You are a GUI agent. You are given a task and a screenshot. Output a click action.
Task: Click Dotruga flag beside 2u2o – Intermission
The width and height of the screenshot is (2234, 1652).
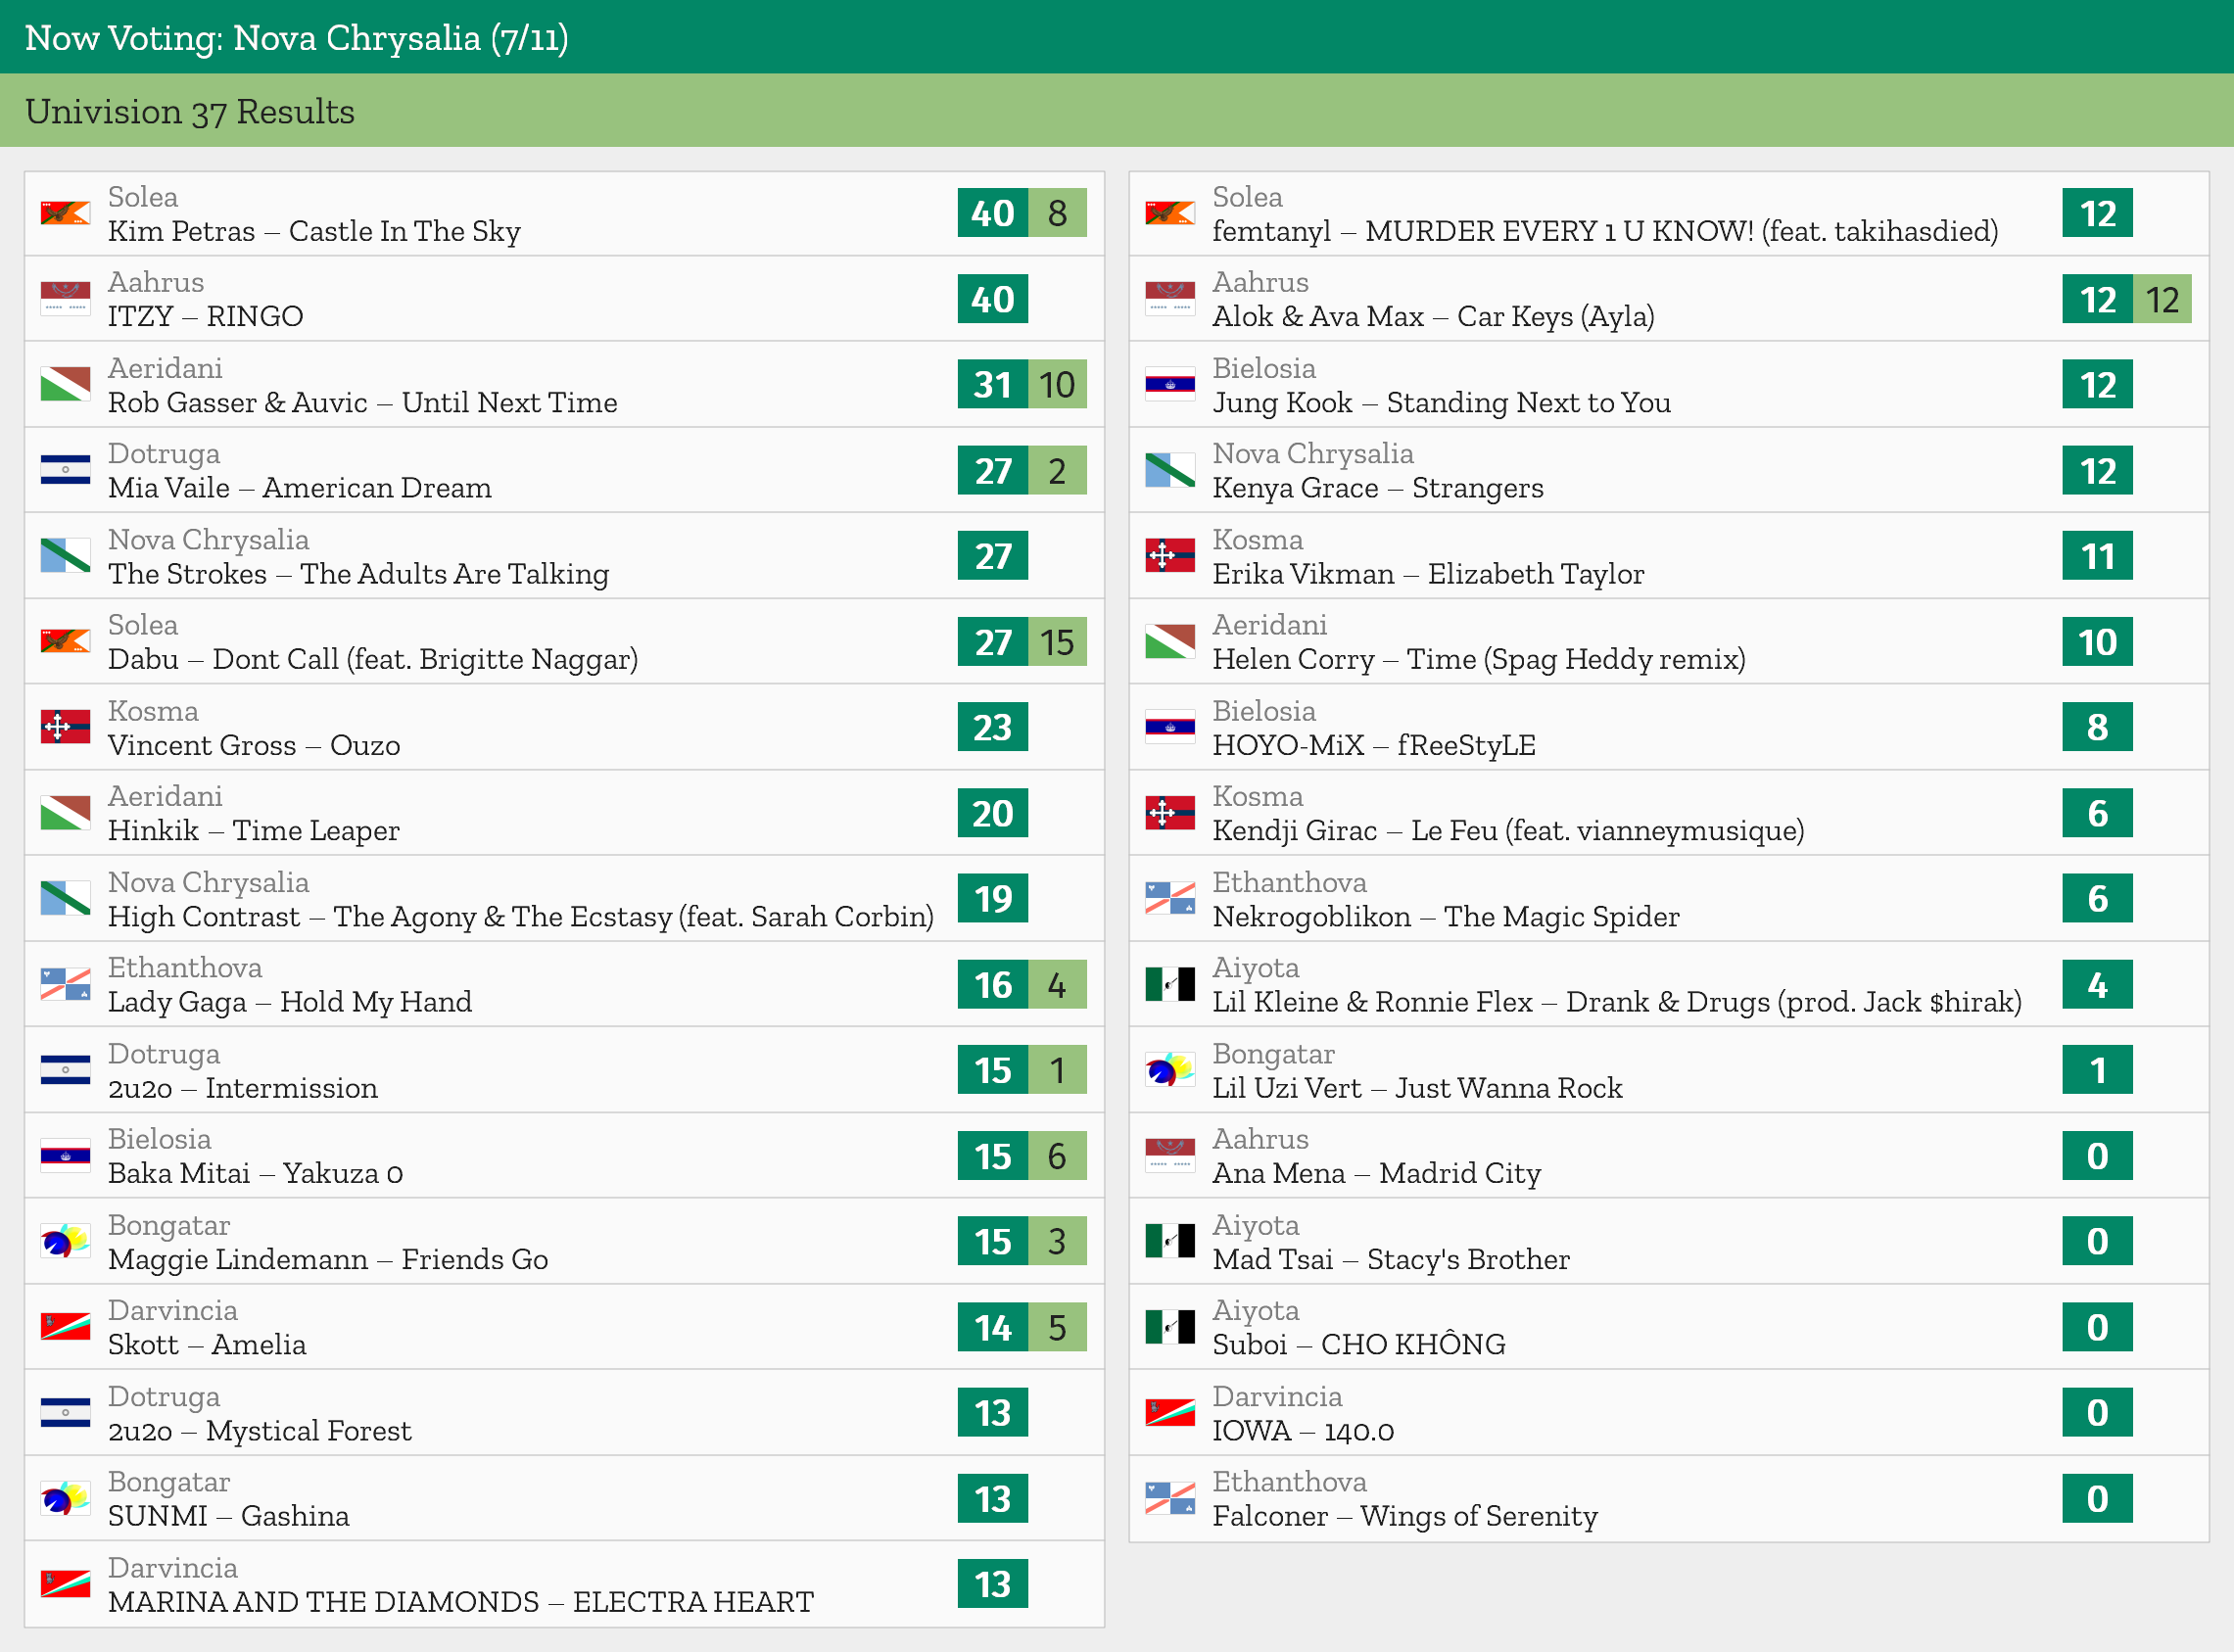[65, 1070]
